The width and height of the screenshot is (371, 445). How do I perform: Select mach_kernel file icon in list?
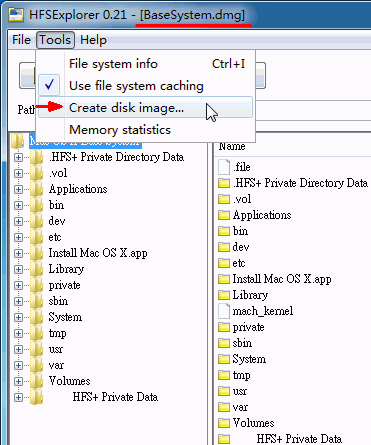[224, 311]
